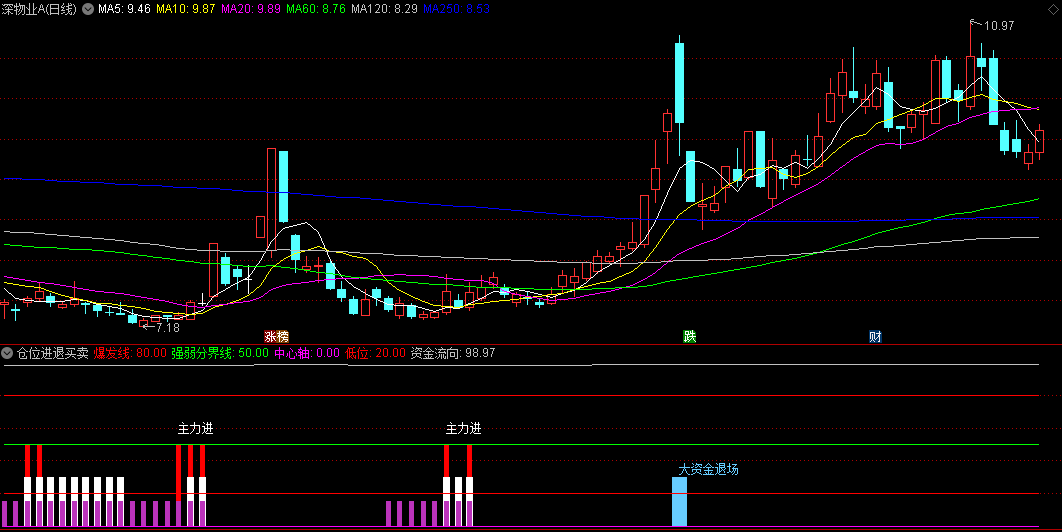The width and height of the screenshot is (1062, 532).
Task: Click the 强弱分界线: 50.00 label
Action: click(220, 353)
